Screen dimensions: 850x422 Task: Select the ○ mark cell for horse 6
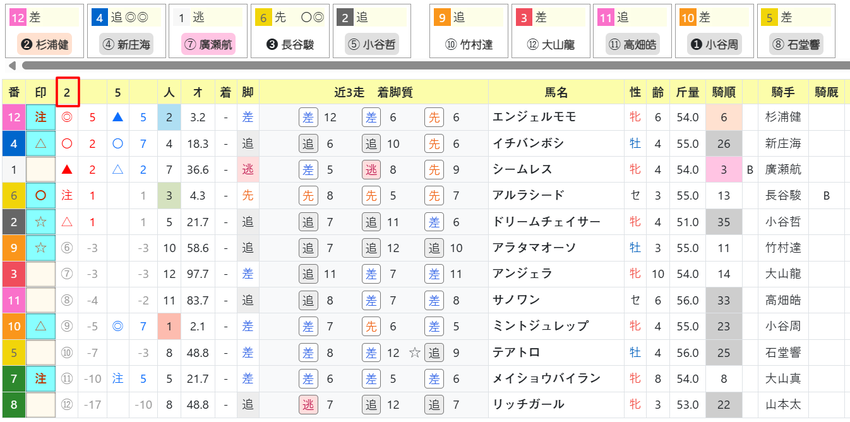coord(41,196)
